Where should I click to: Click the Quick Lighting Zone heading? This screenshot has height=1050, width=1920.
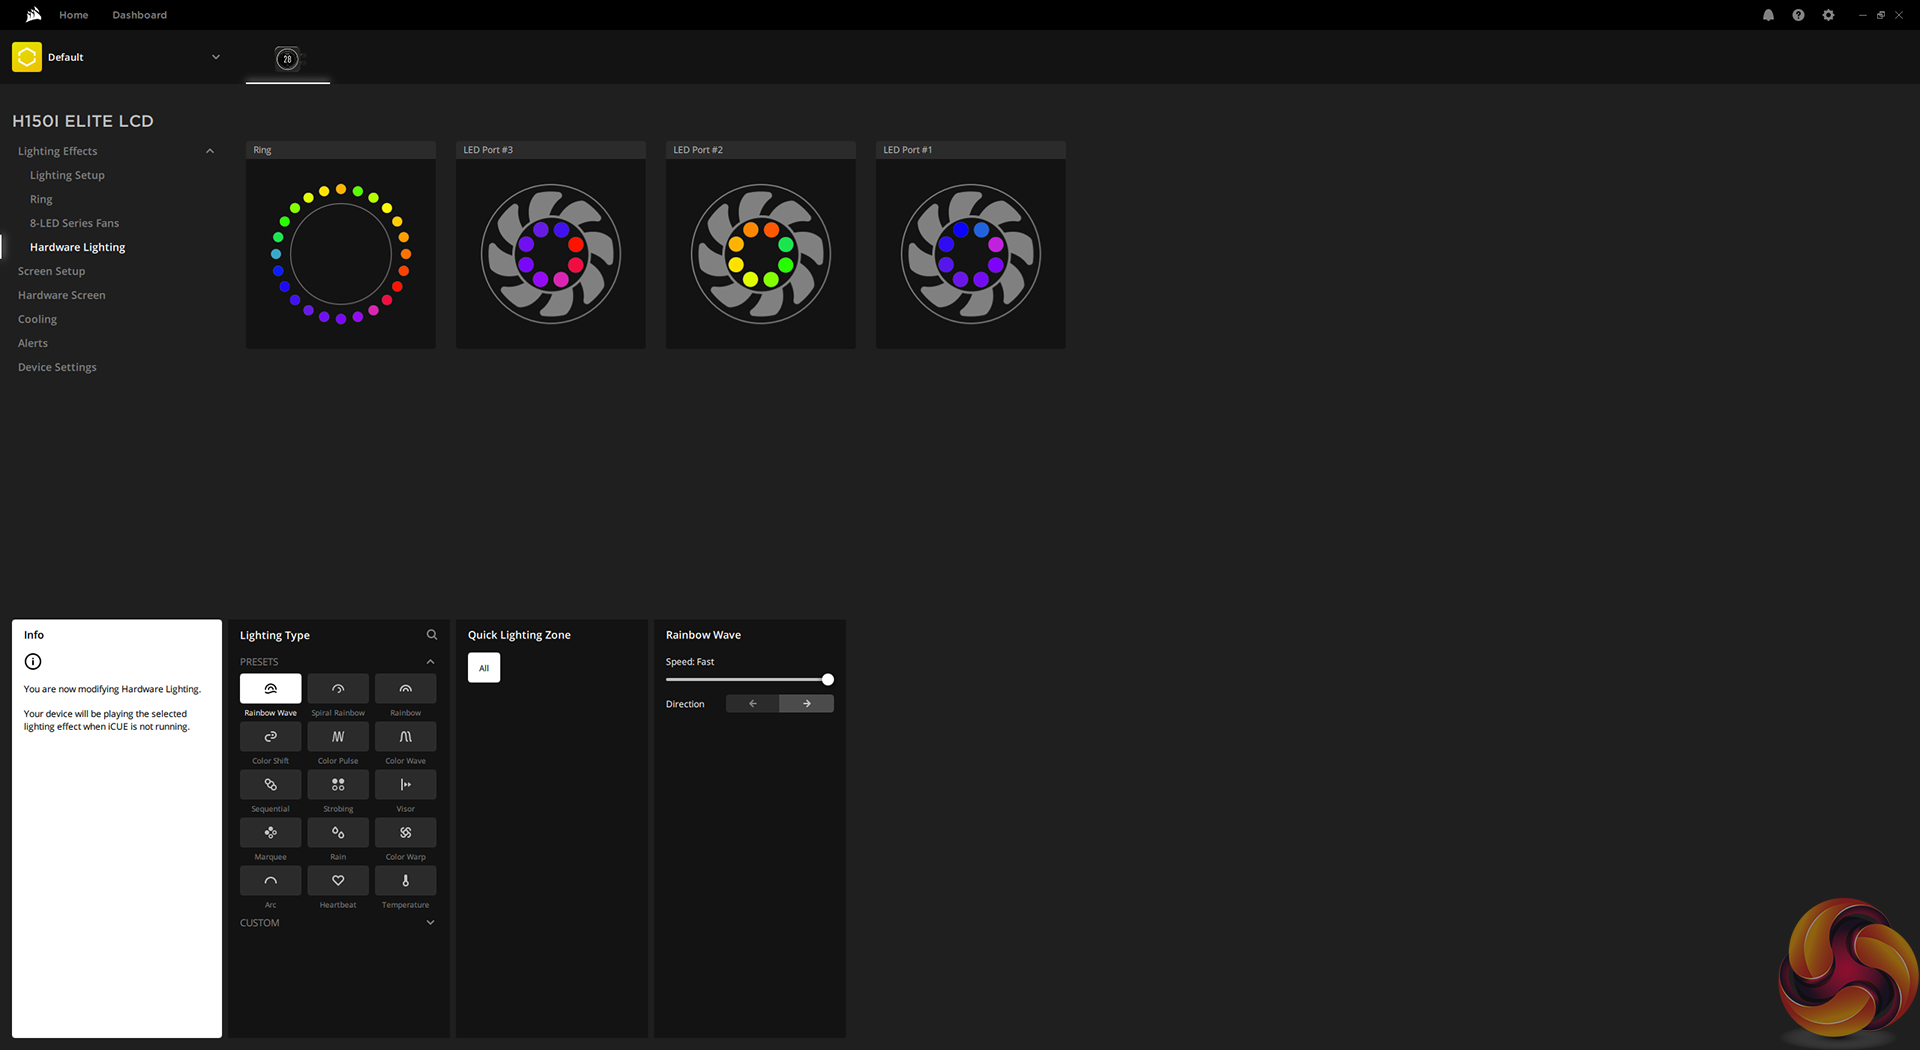point(519,635)
